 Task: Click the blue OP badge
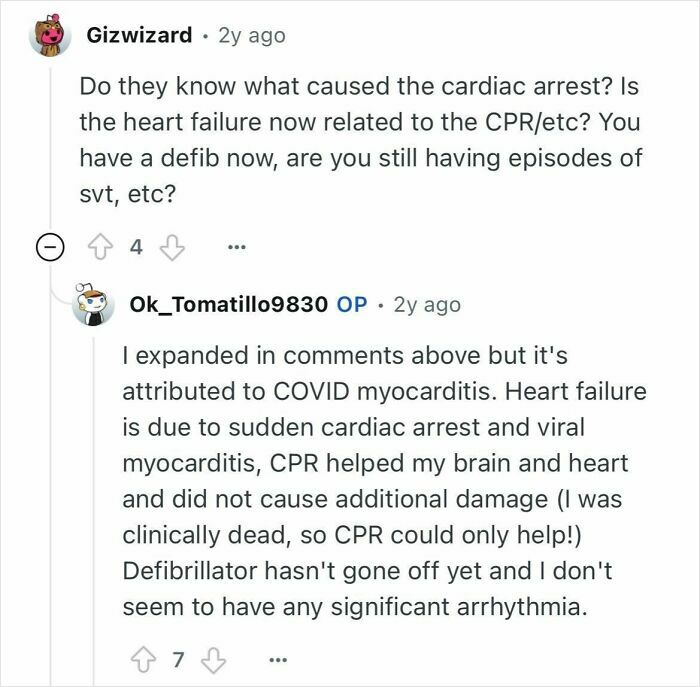click(352, 305)
